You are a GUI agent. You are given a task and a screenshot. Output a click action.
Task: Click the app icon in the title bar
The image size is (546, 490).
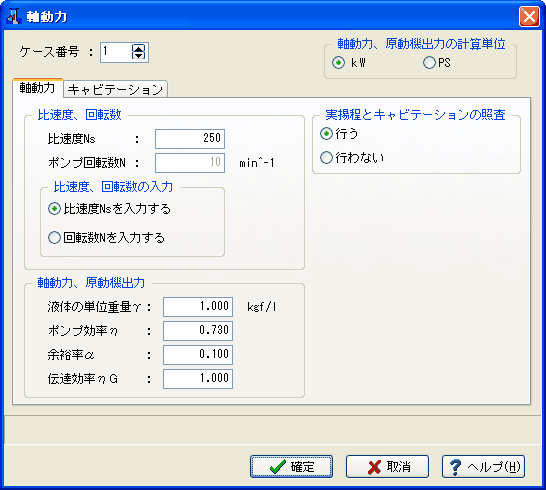coord(14,16)
